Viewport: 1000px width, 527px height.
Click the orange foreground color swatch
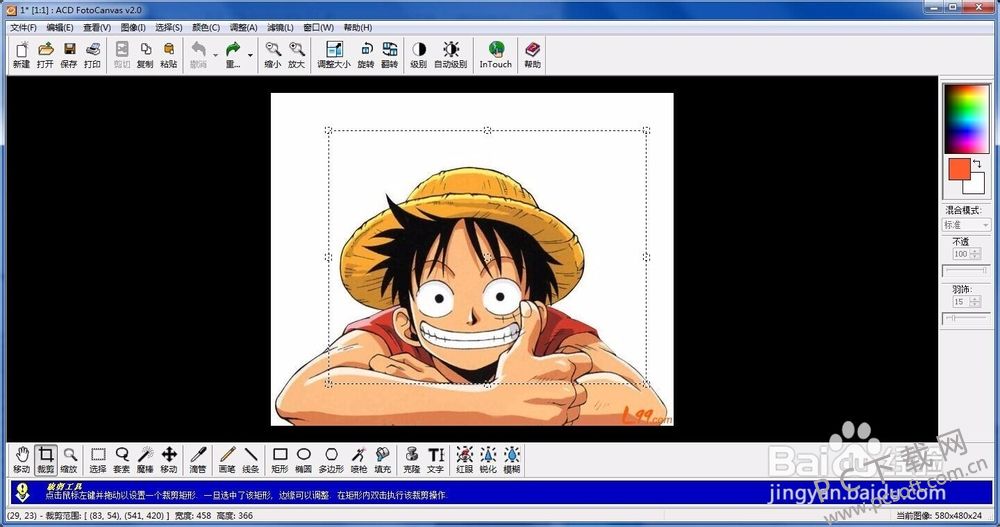959,170
